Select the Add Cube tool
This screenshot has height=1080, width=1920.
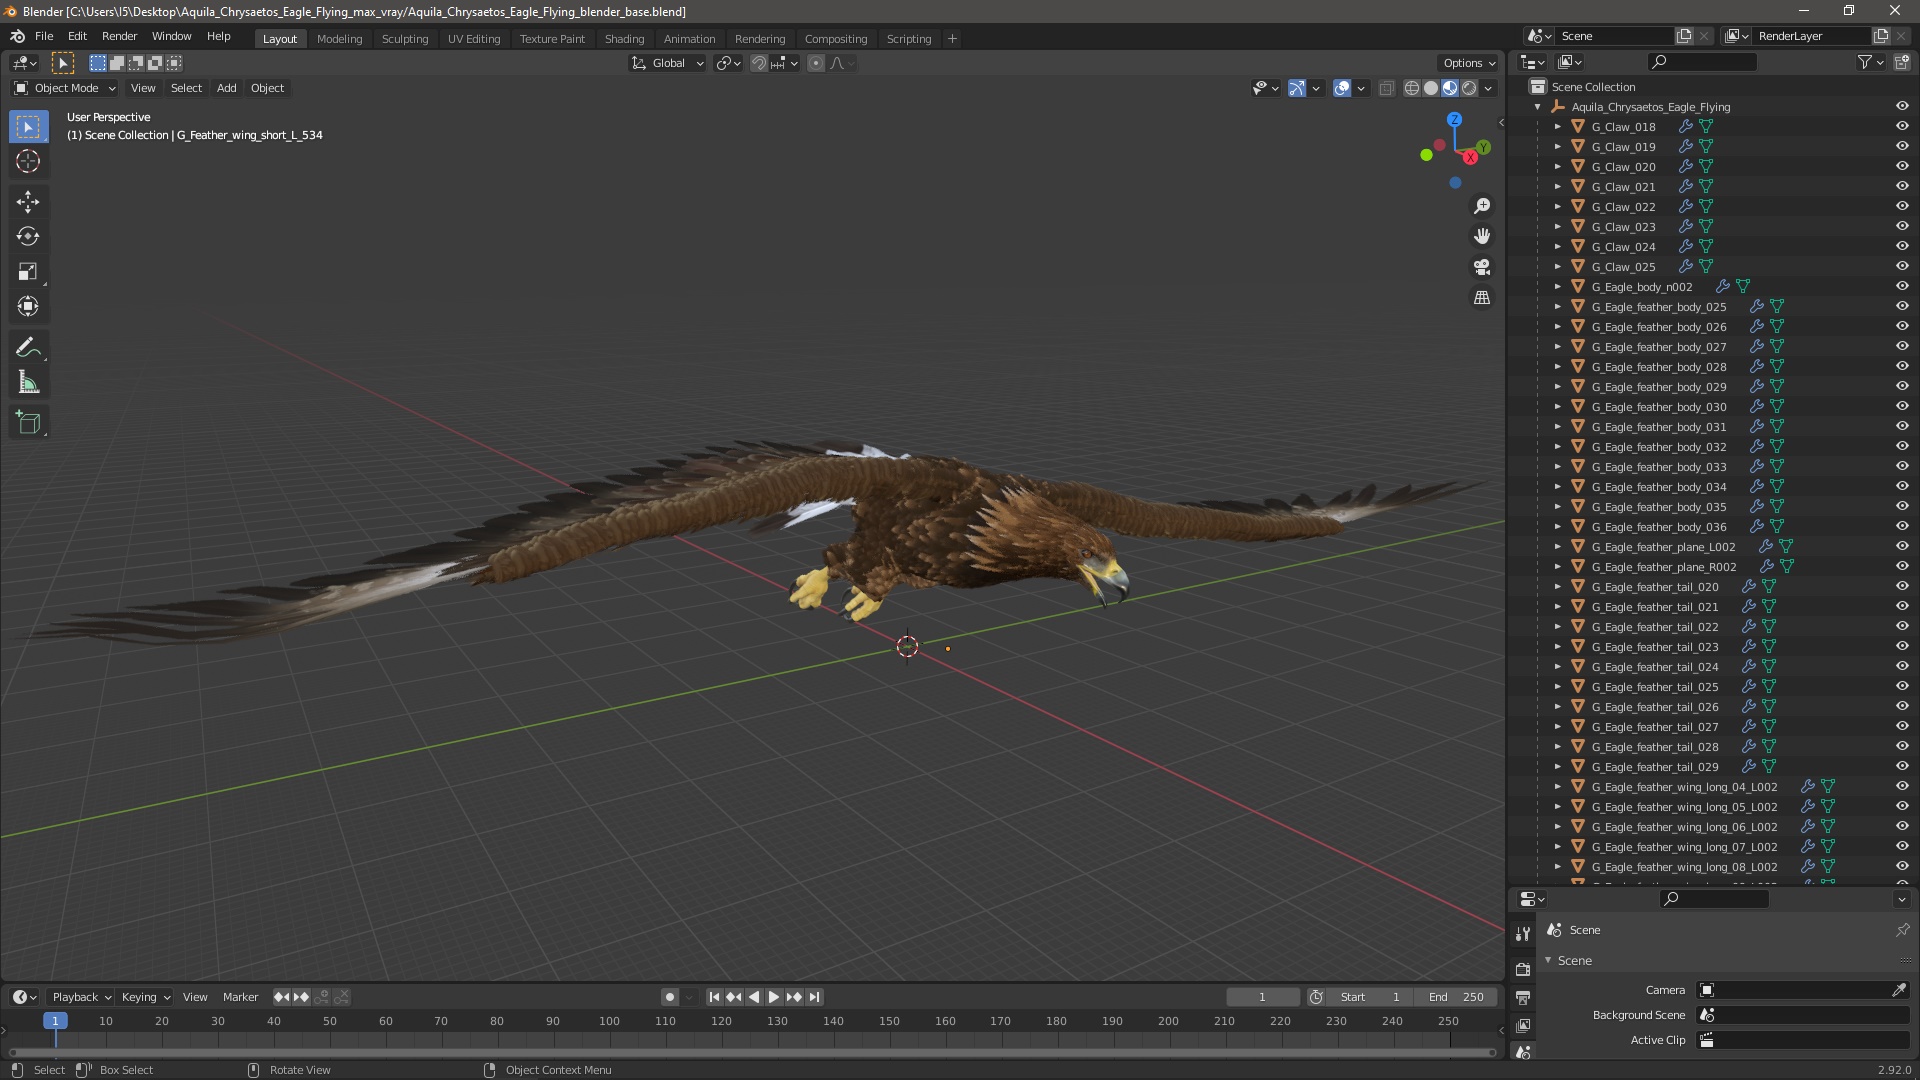(28, 423)
